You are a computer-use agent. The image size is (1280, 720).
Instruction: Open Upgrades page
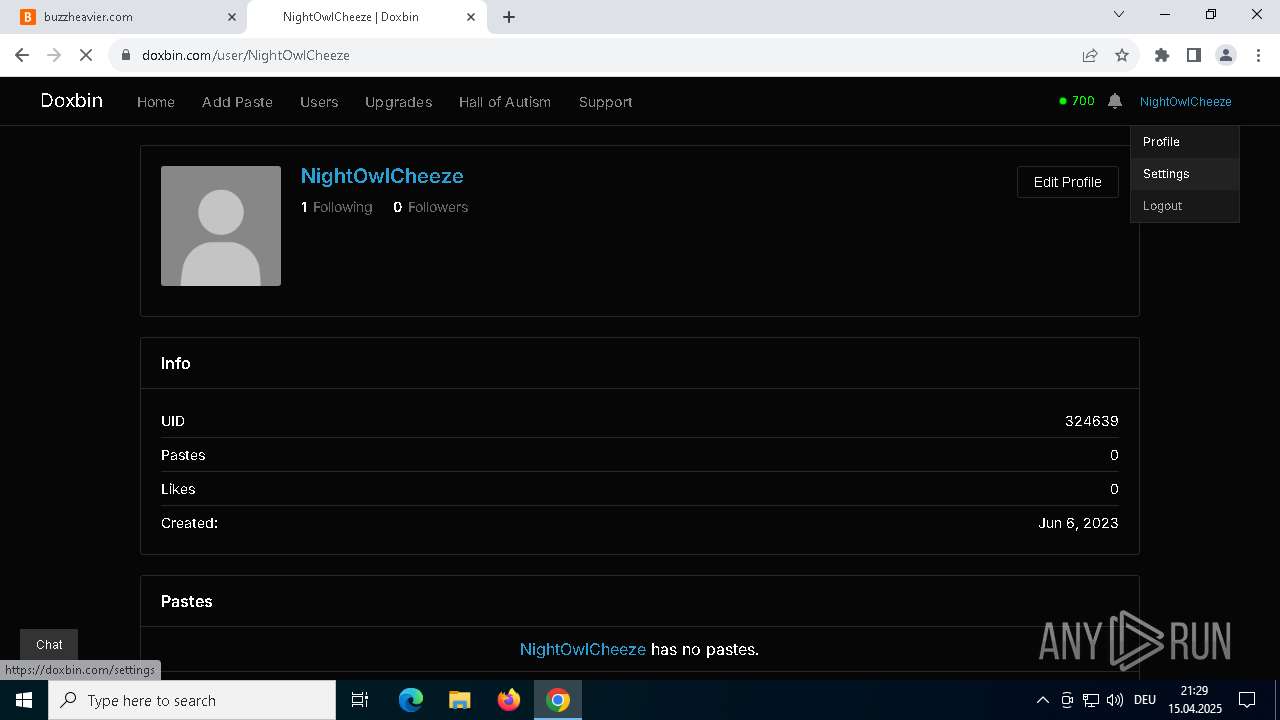tap(398, 102)
